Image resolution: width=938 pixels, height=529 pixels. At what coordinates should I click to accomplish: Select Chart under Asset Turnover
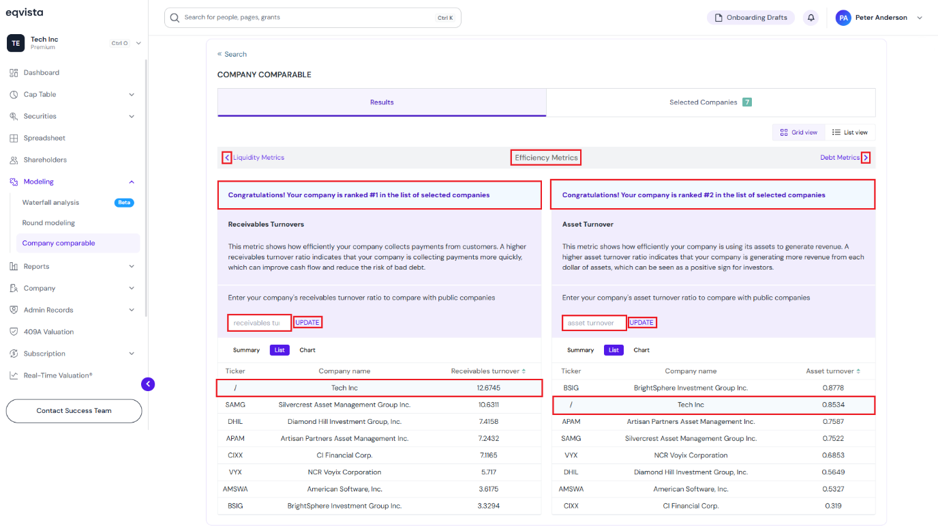click(x=641, y=350)
